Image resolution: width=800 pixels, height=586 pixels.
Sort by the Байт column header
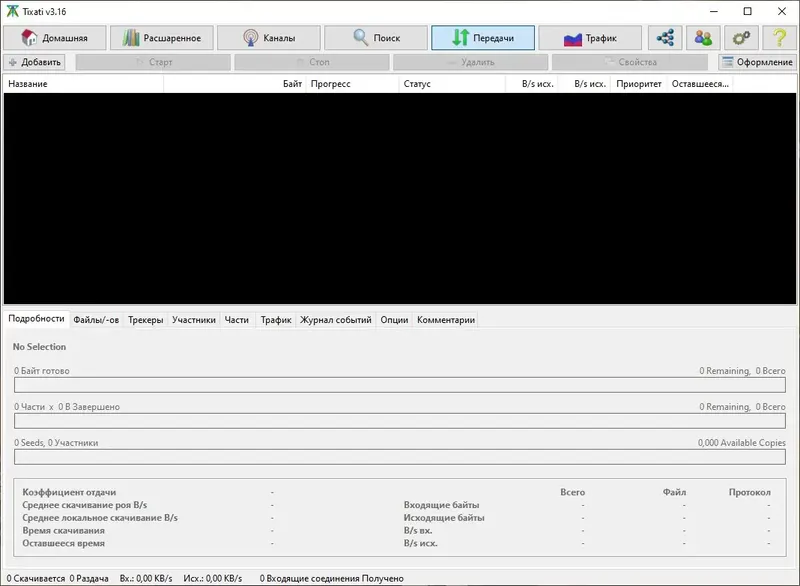[235, 84]
